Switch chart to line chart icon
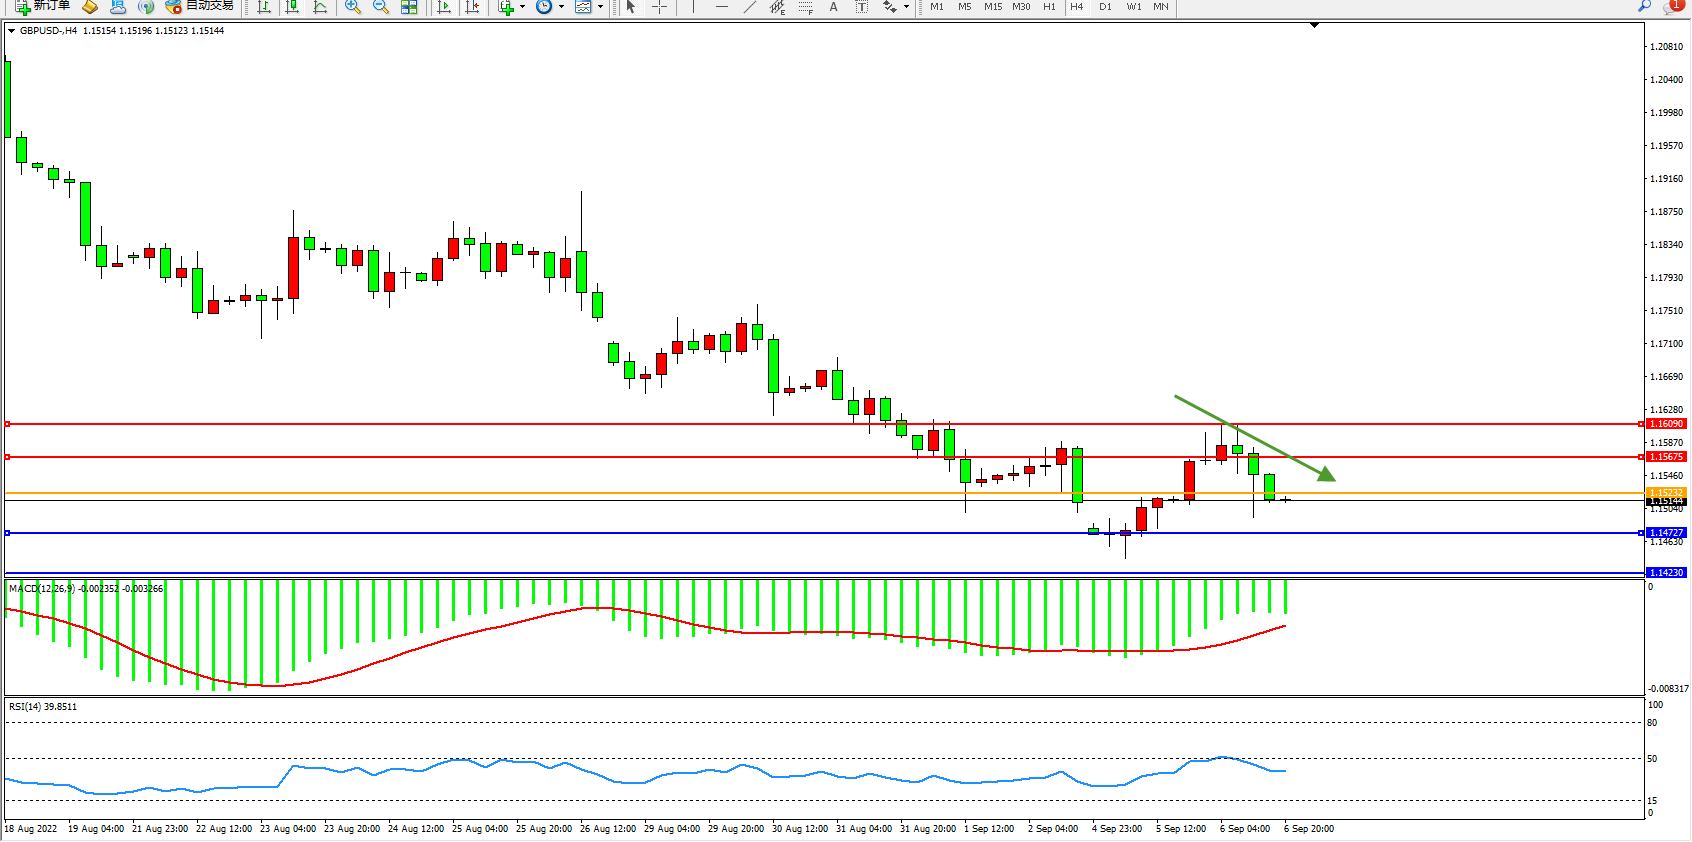1692x842 pixels. [320, 7]
